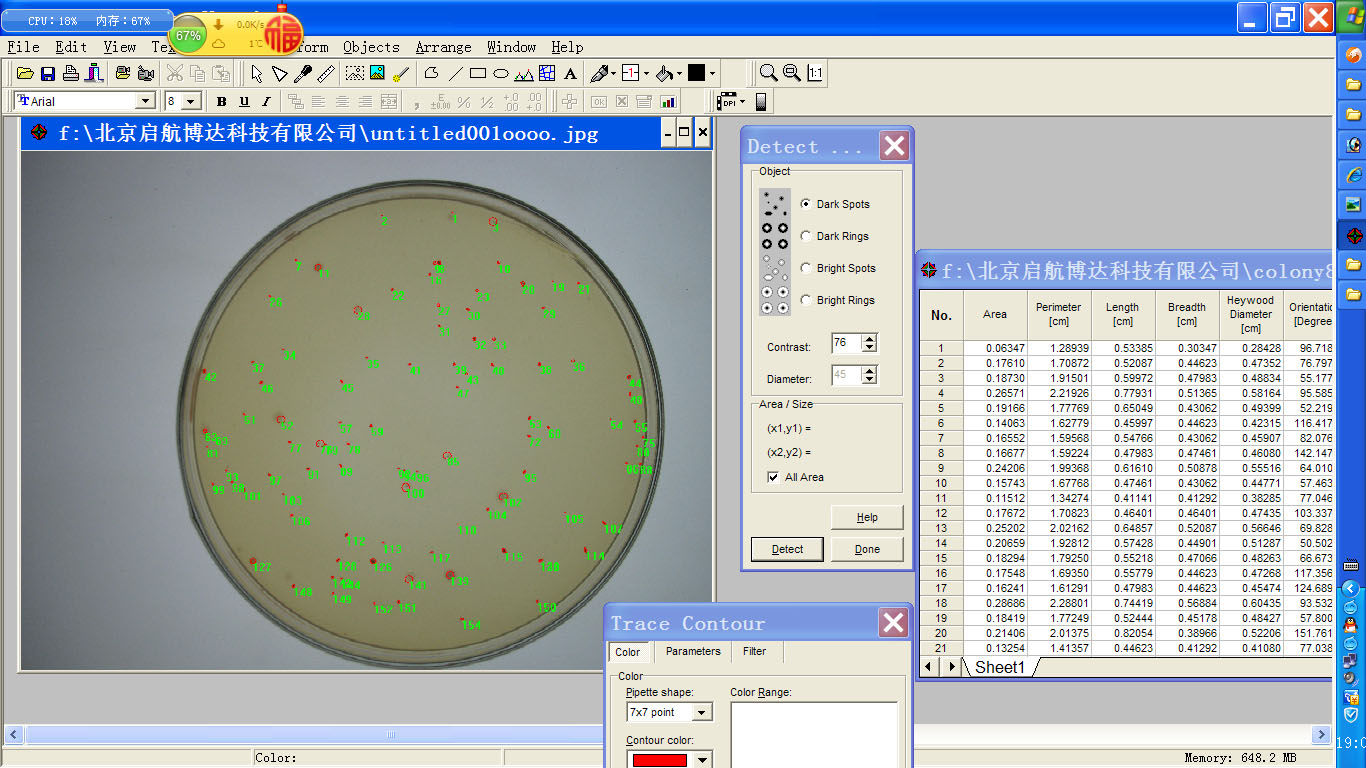Pick the freehand polygon shape tool

432,73
